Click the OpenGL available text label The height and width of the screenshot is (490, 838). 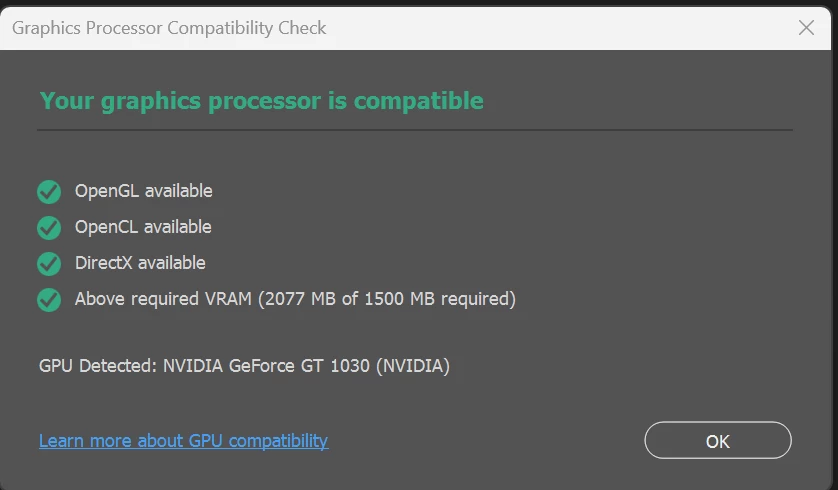click(x=143, y=191)
